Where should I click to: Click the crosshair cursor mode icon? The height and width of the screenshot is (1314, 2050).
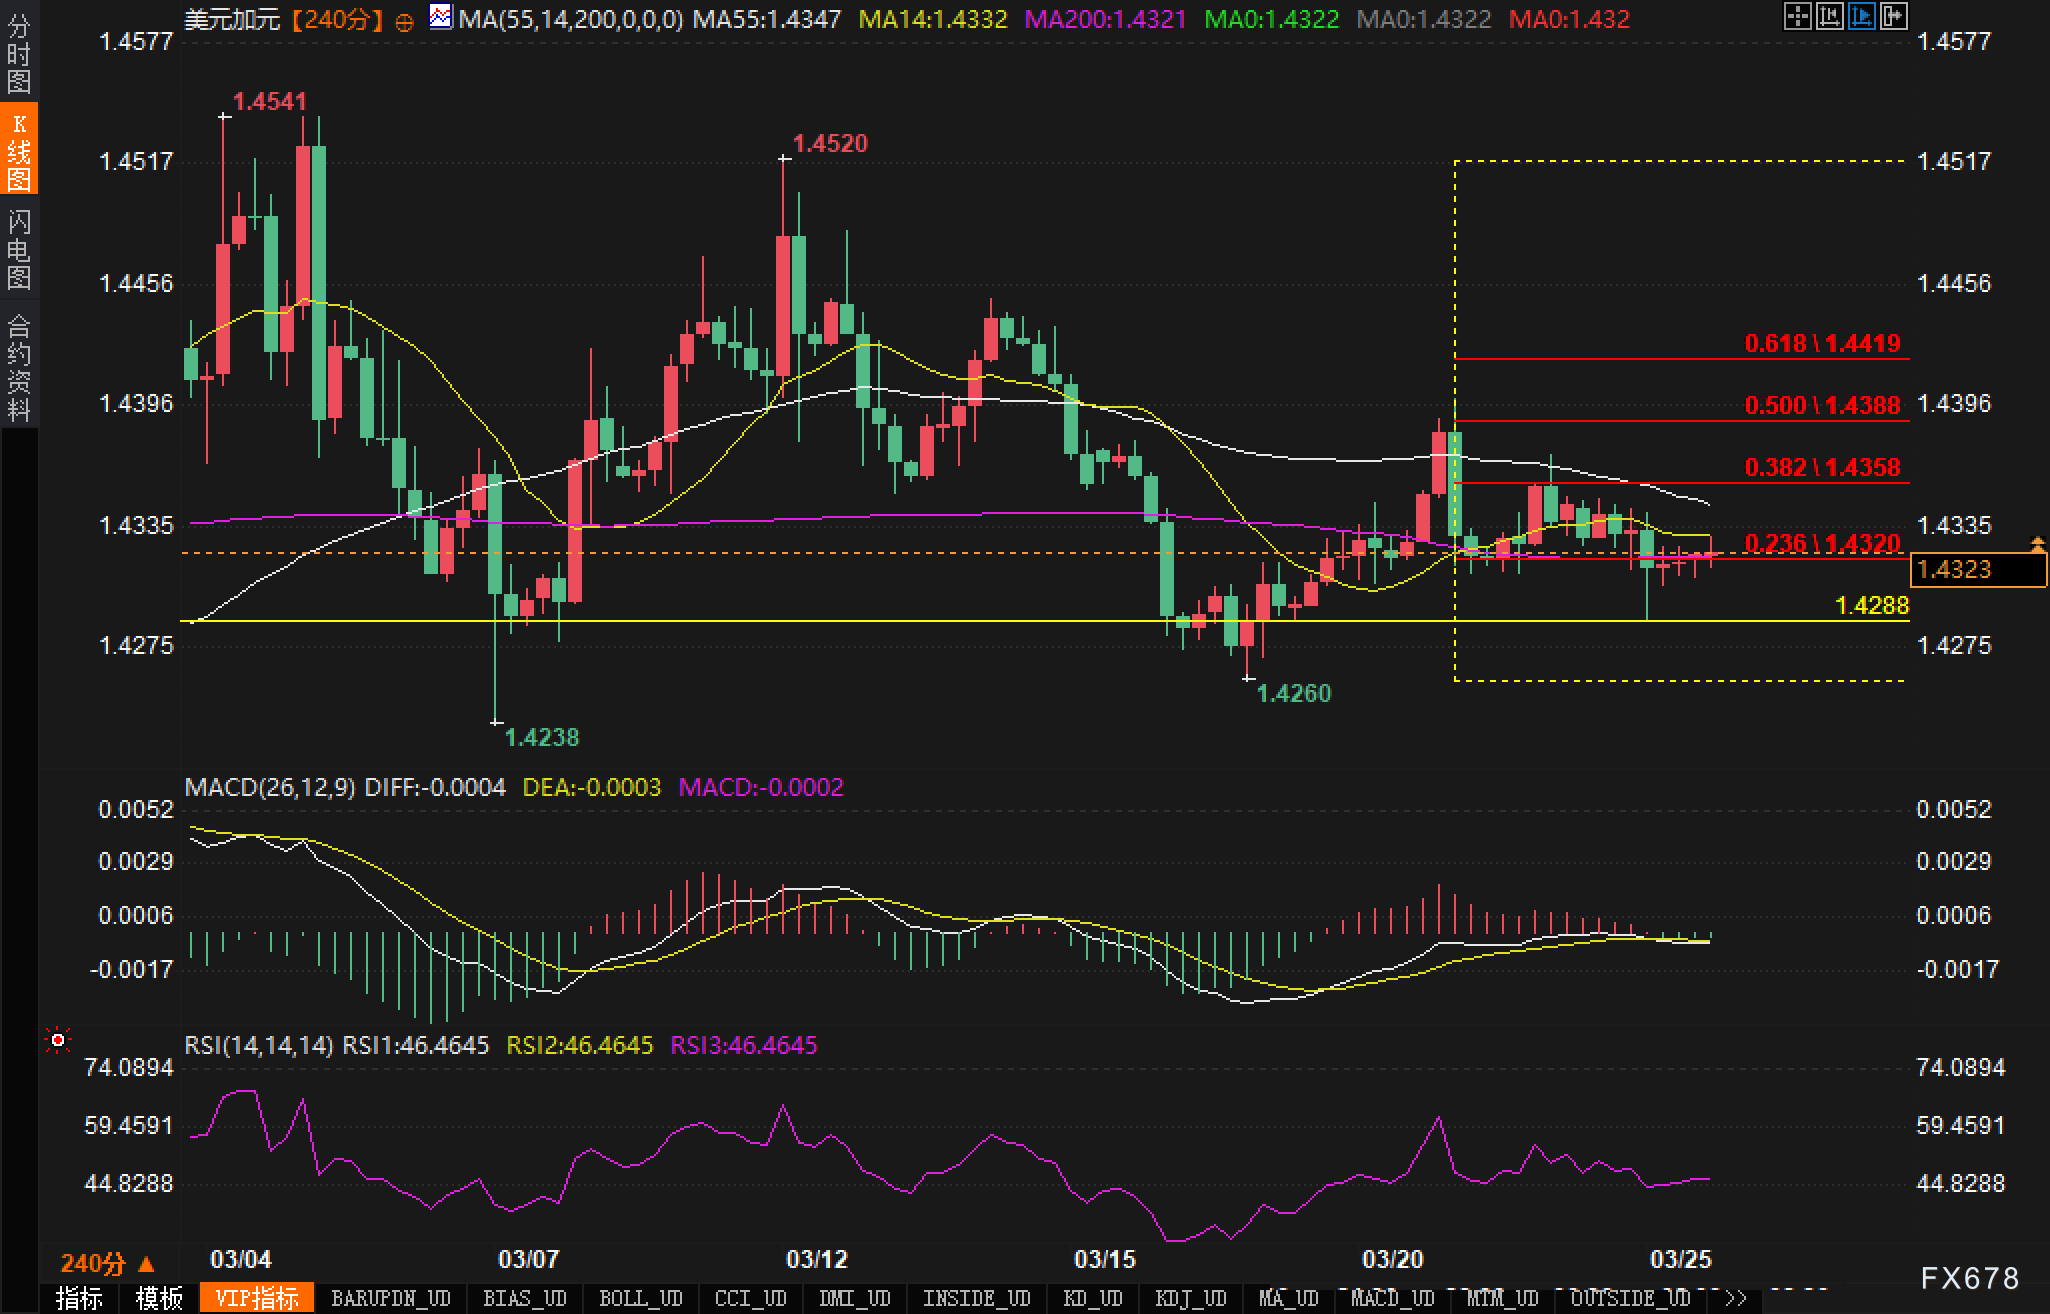(1797, 16)
